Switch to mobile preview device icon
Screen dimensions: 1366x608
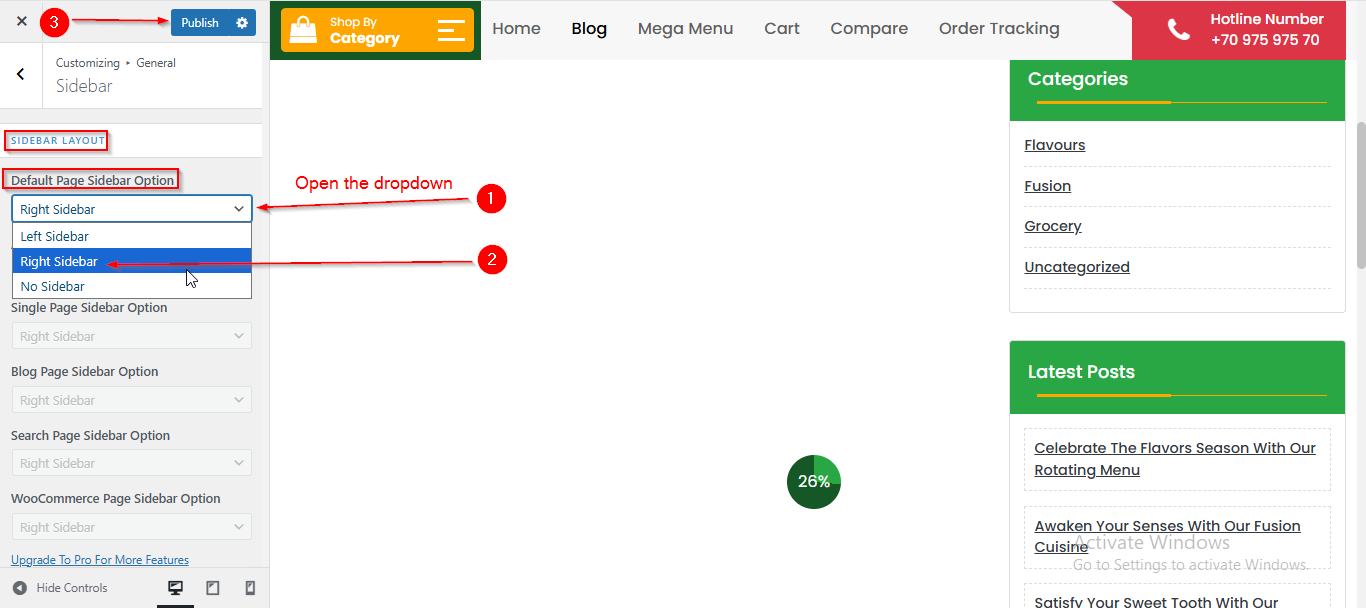click(x=250, y=588)
